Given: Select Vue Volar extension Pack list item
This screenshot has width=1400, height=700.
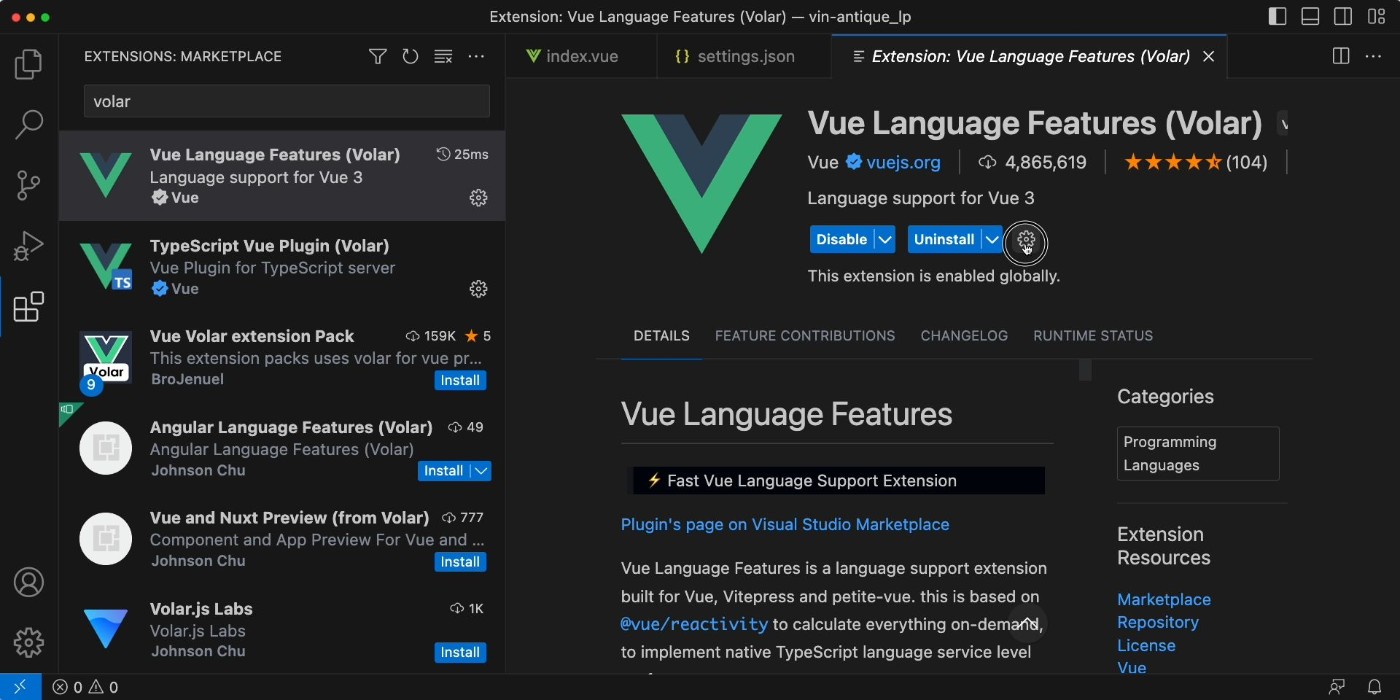Looking at the screenshot, I should click(x=282, y=358).
